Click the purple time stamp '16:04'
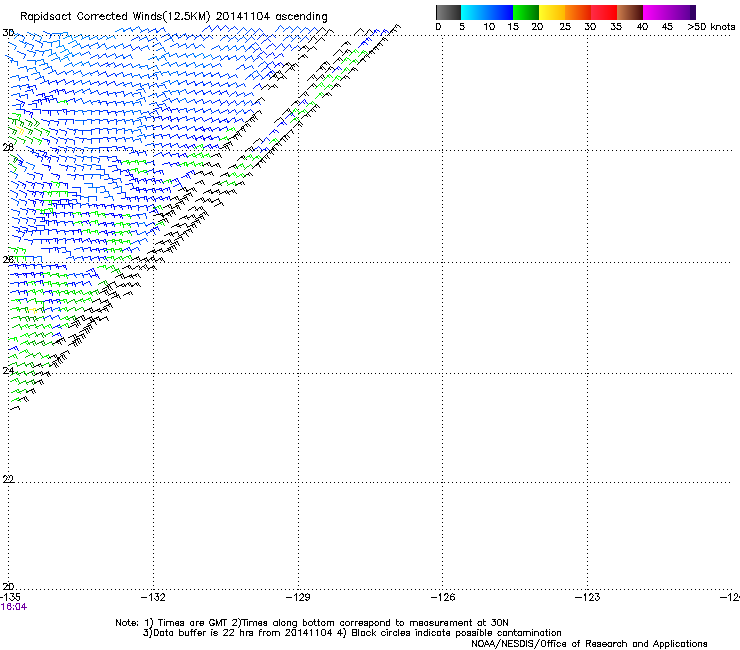Screen dimensions: 740x650 [14, 607]
